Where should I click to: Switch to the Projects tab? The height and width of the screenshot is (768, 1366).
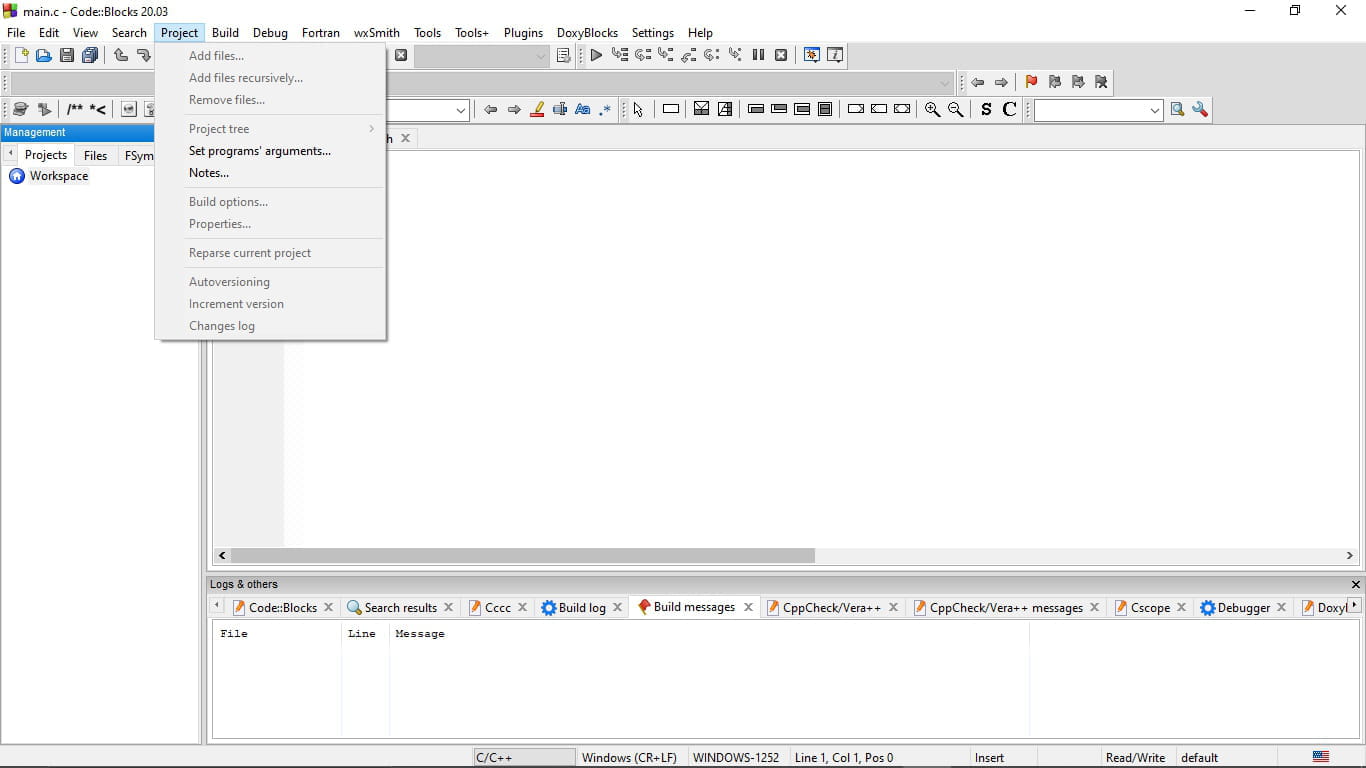coord(46,155)
